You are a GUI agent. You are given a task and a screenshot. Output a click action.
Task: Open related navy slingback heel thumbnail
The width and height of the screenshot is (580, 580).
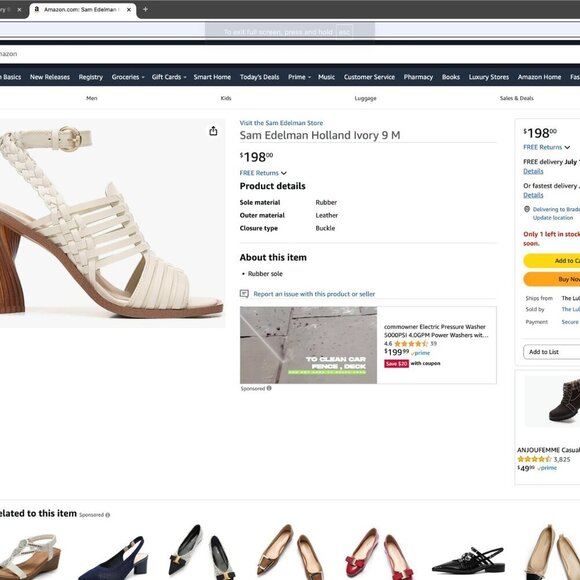pyautogui.click(x=113, y=557)
